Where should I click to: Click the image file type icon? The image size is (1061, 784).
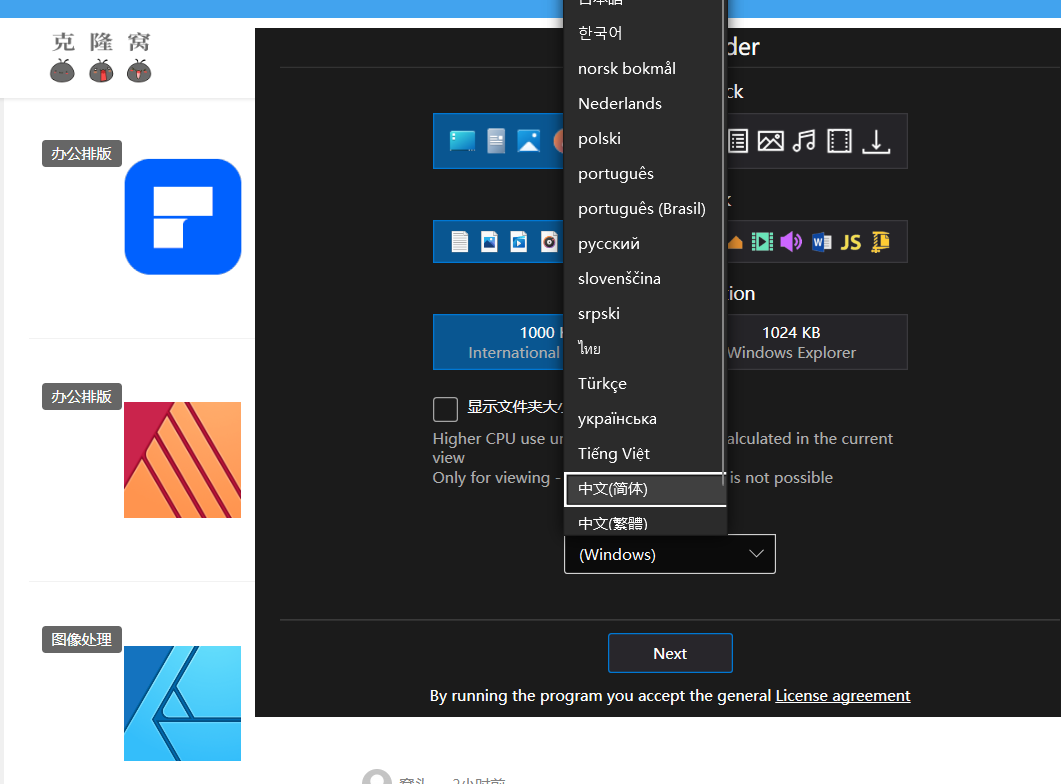pos(489,241)
